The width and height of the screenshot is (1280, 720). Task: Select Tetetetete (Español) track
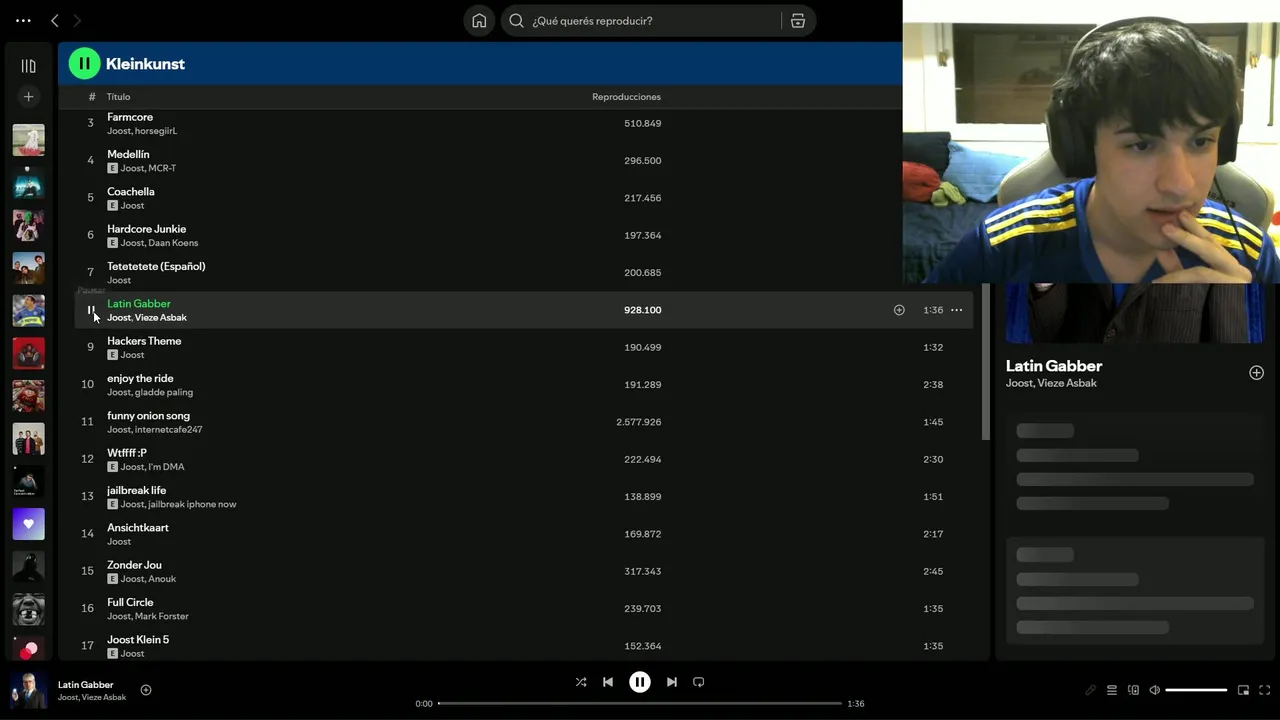coord(156,266)
